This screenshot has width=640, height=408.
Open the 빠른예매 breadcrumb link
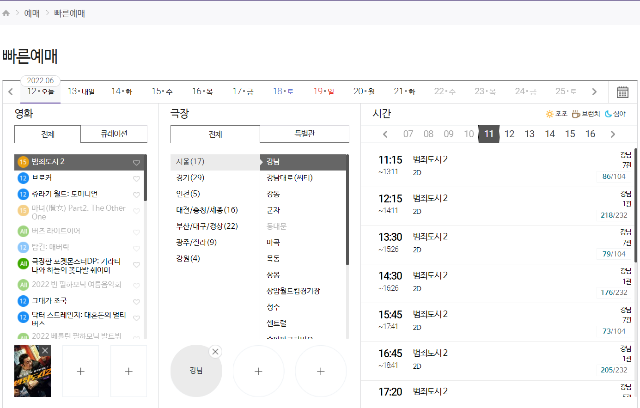tap(69, 13)
